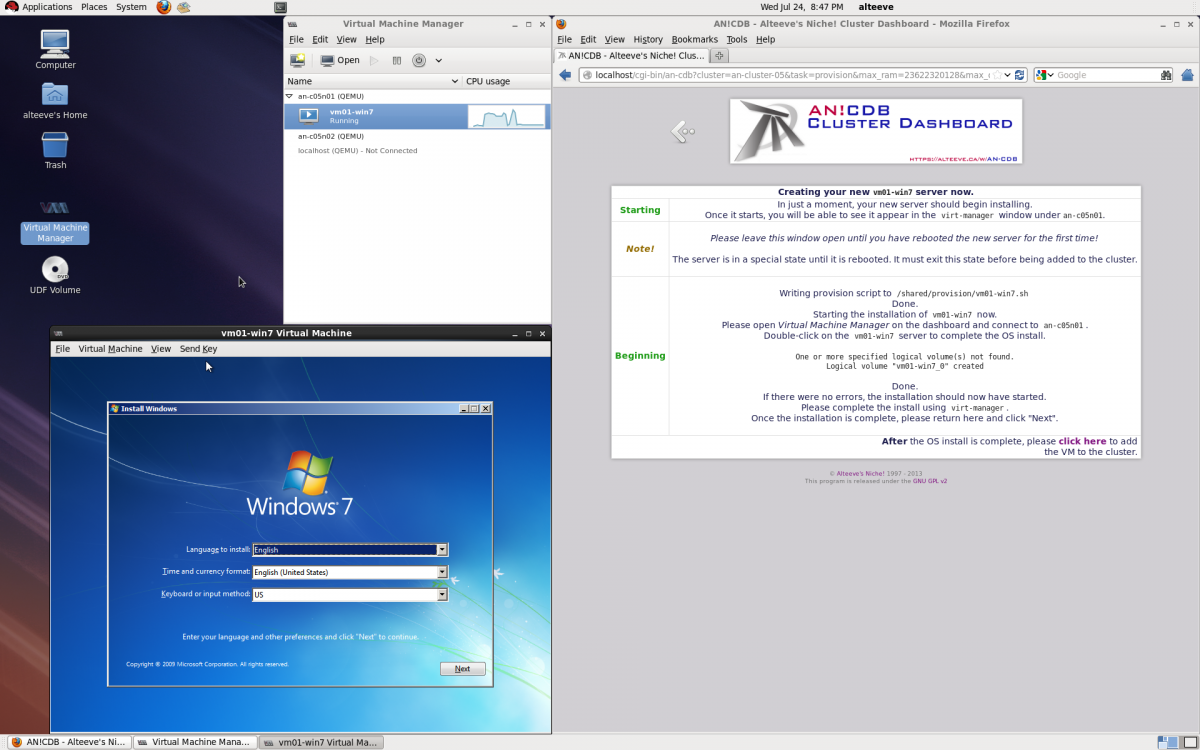Follow the 'click here' link to add VM

coord(1082,441)
